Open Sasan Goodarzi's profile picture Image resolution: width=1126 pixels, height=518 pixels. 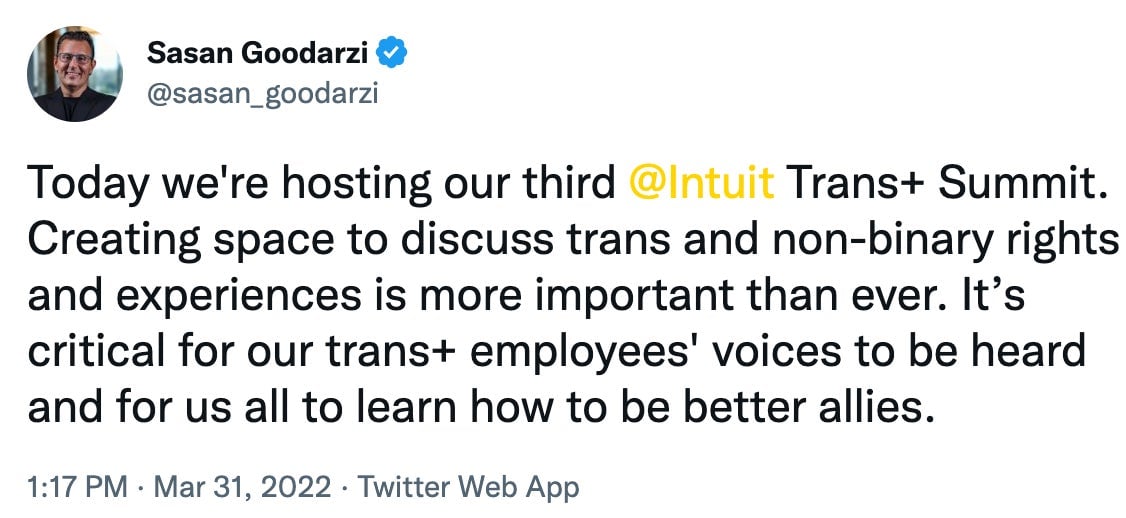pyautogui.click(x=75, y=74)
